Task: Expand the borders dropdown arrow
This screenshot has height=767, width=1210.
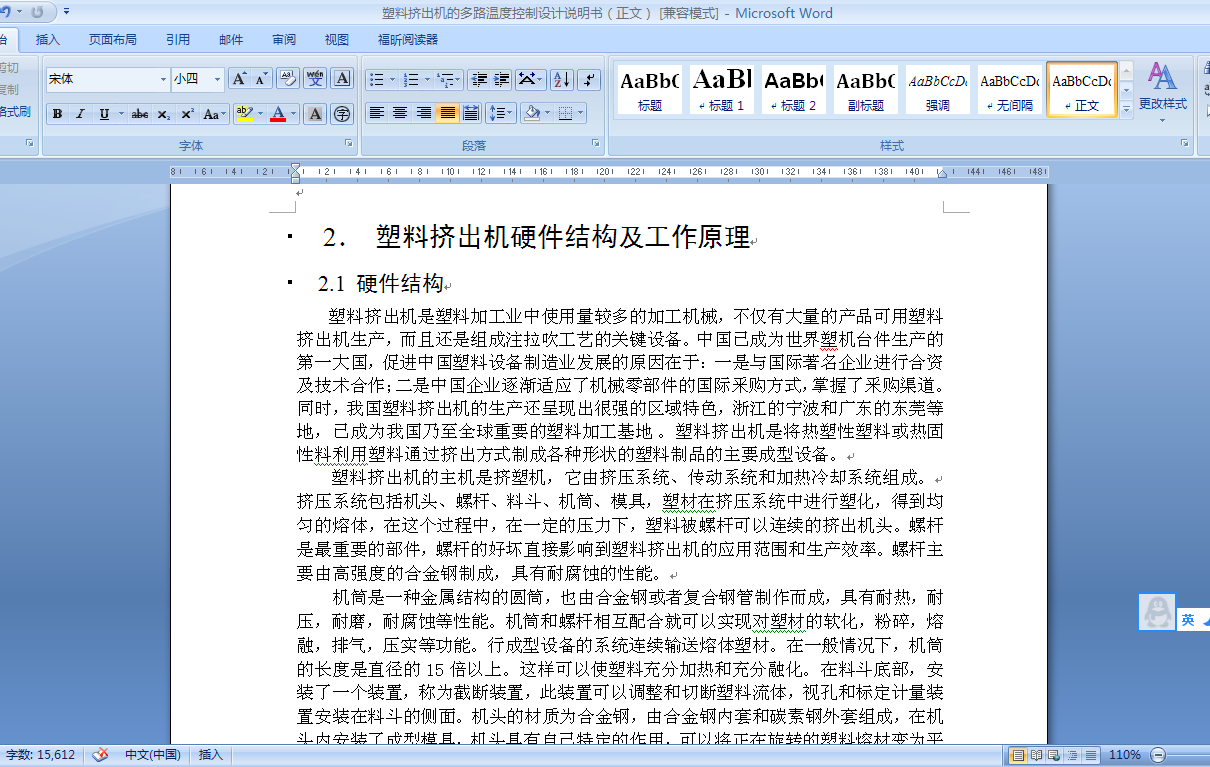Action: pyautogui.click(x=582, y=113)
